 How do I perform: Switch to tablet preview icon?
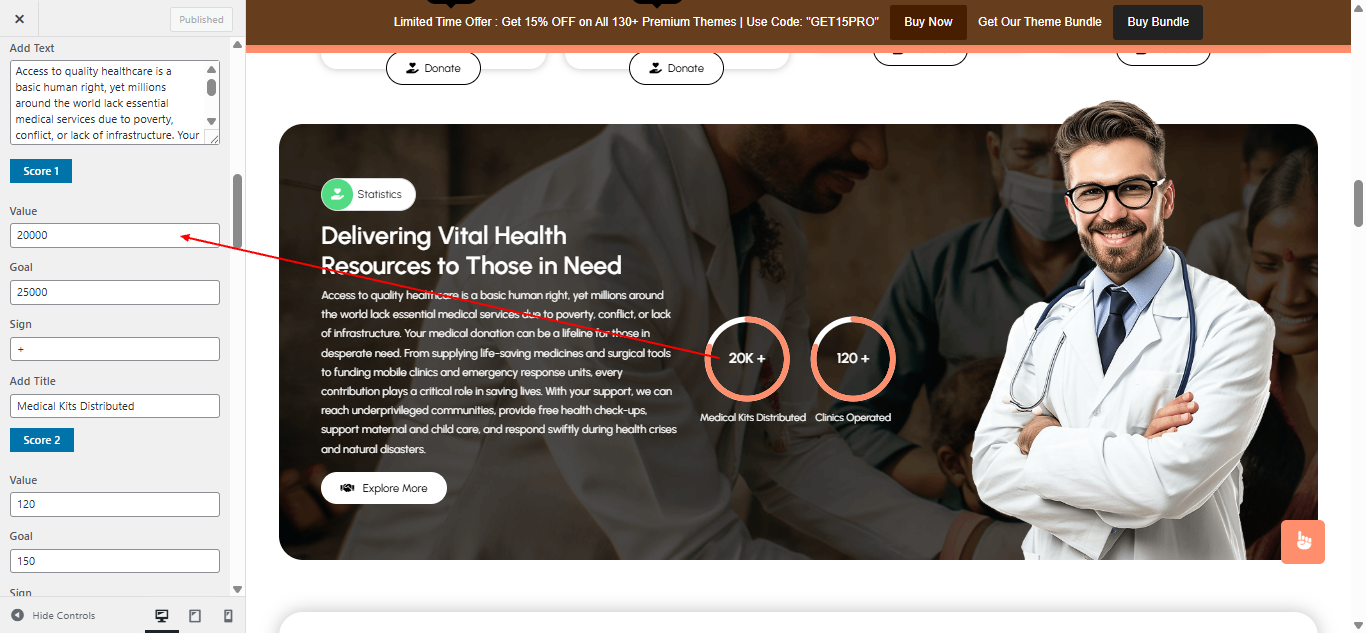point(195,616)
